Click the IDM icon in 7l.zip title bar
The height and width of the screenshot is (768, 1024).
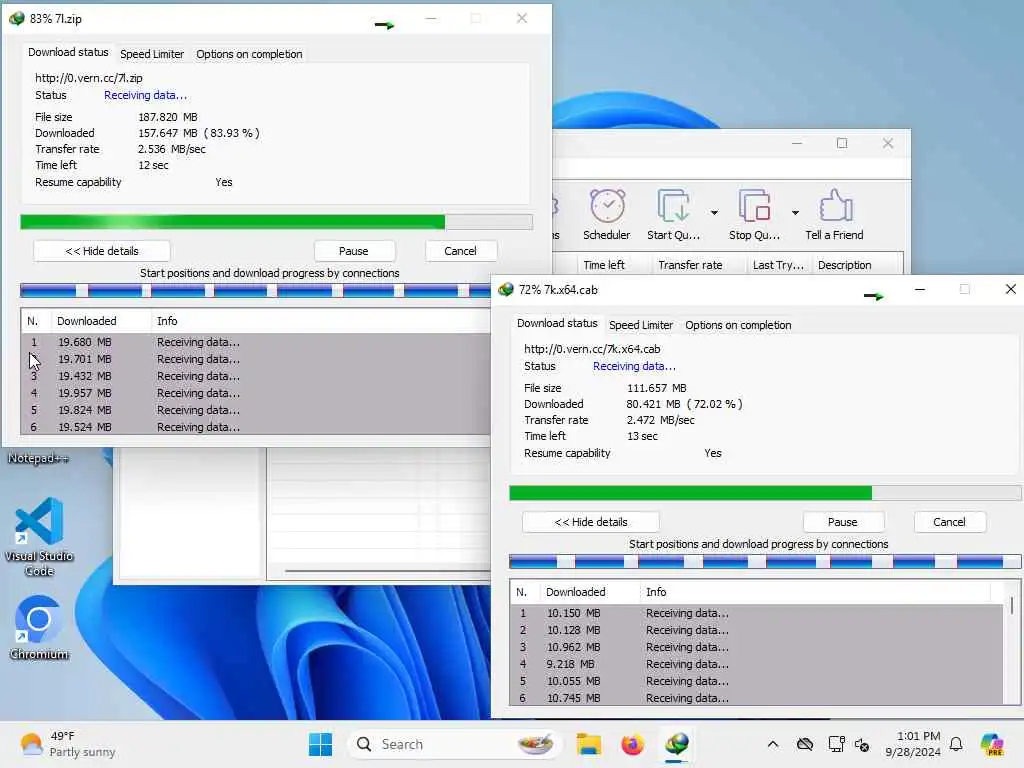[17, 18]
